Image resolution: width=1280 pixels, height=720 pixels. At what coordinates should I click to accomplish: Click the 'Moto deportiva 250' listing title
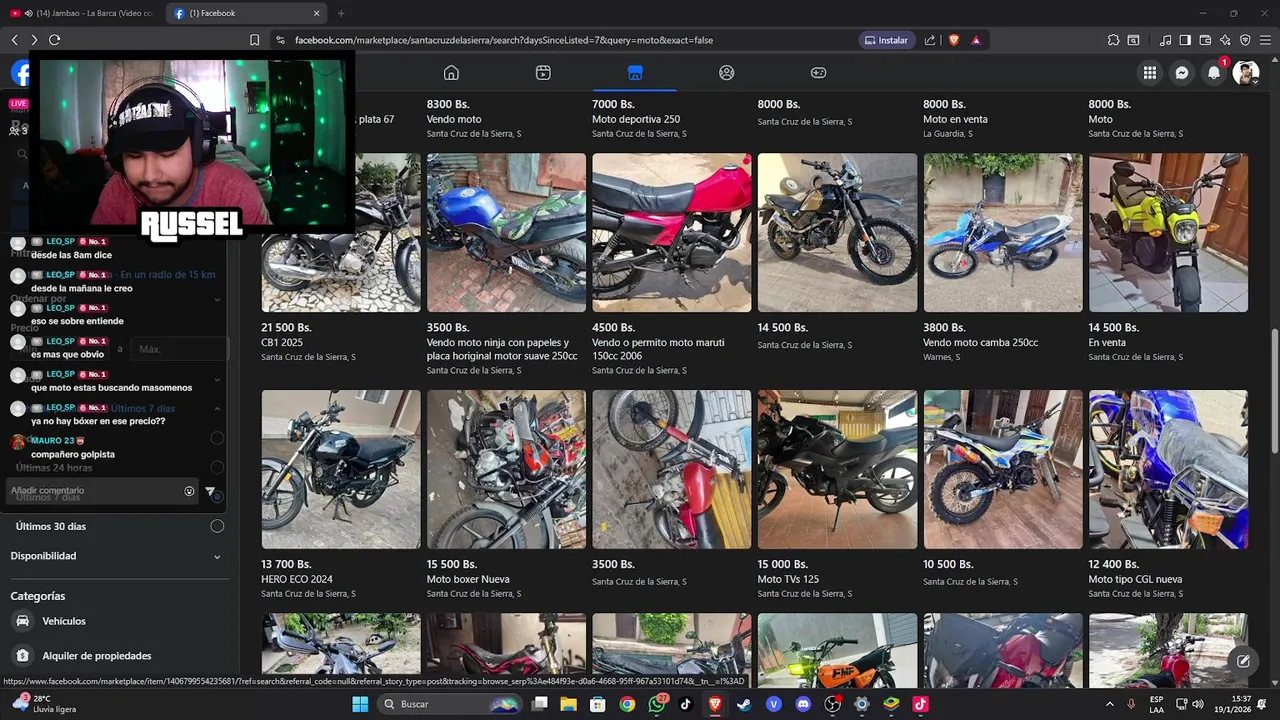point(636,119)
